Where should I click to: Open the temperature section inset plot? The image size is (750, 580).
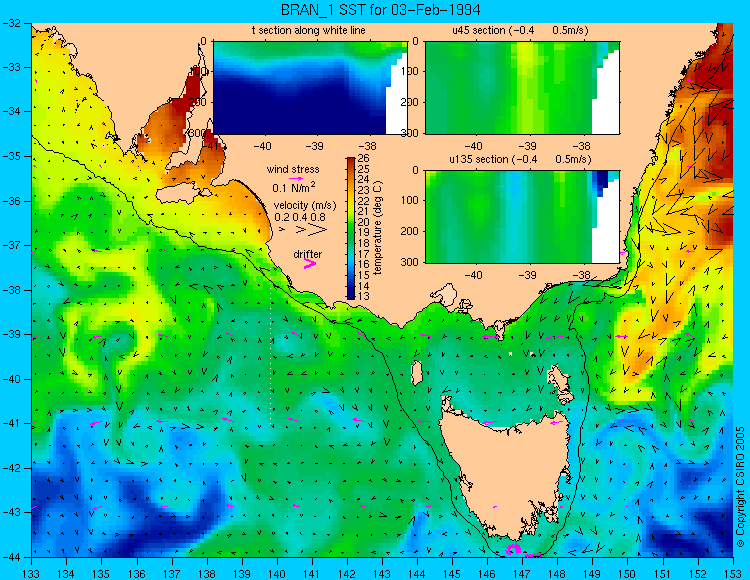coord(310,88)
